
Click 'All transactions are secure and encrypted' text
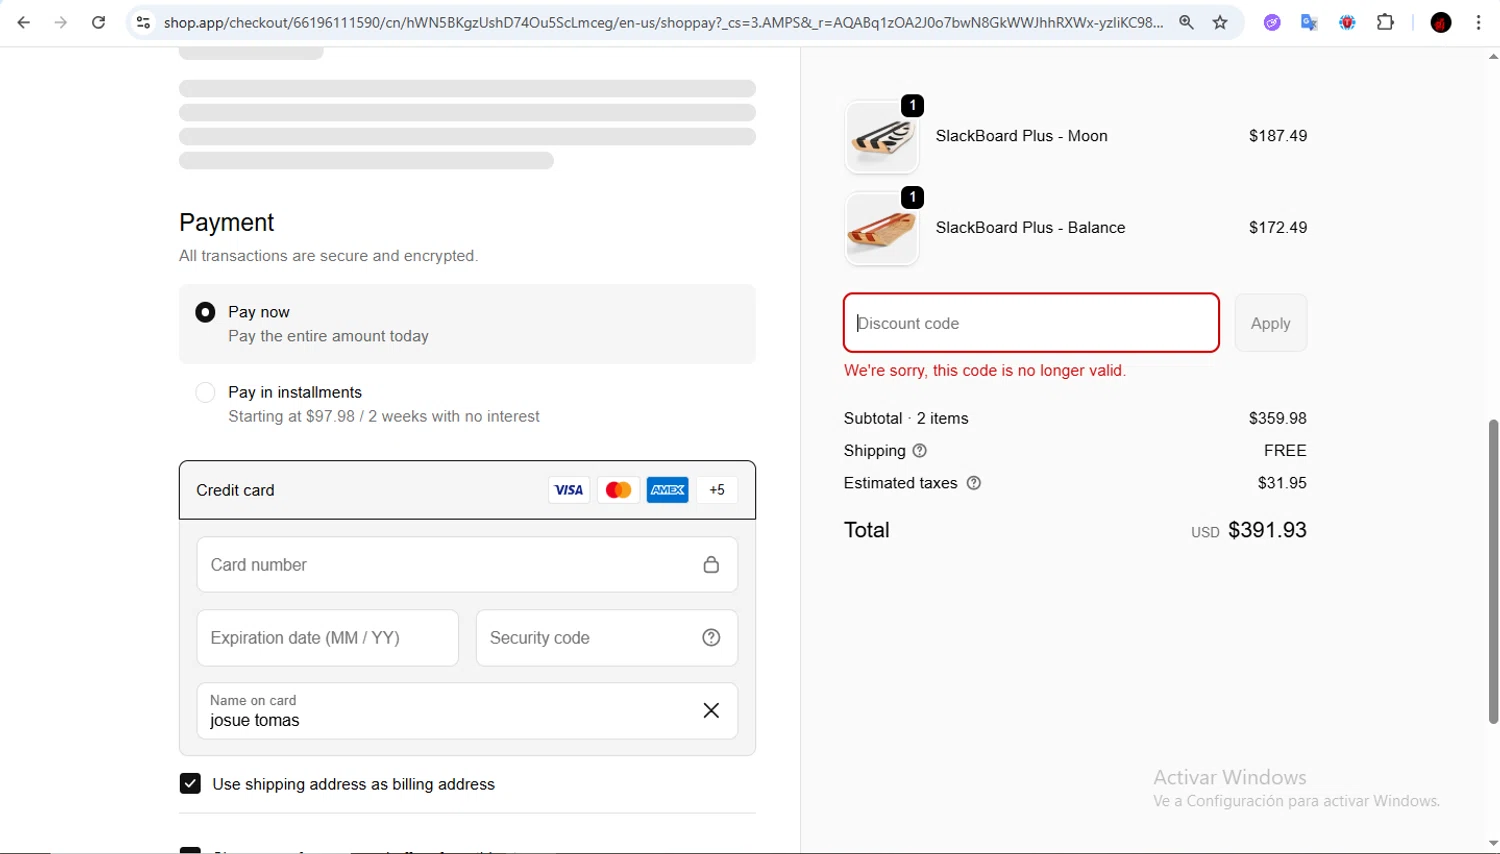(329, 256)
